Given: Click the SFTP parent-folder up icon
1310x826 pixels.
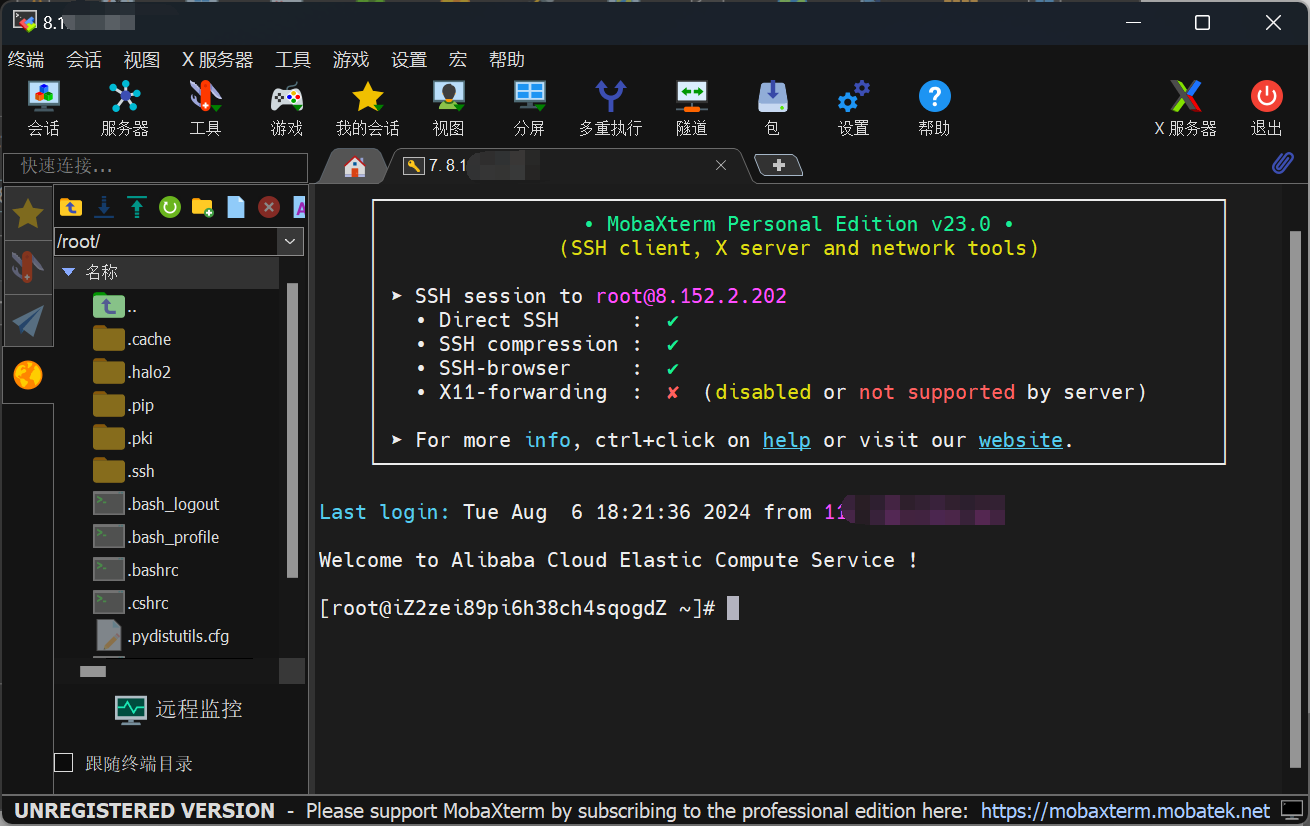Looking at the screenshot, I should click(71, 207).
